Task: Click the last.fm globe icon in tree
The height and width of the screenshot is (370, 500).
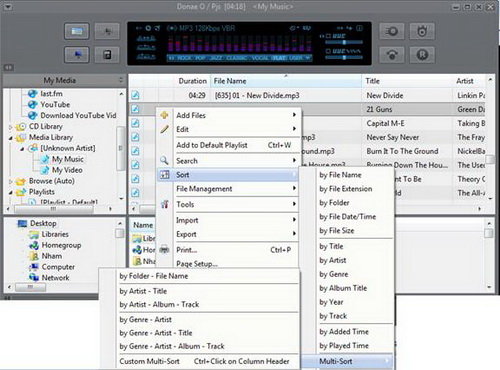Action: 32,94
